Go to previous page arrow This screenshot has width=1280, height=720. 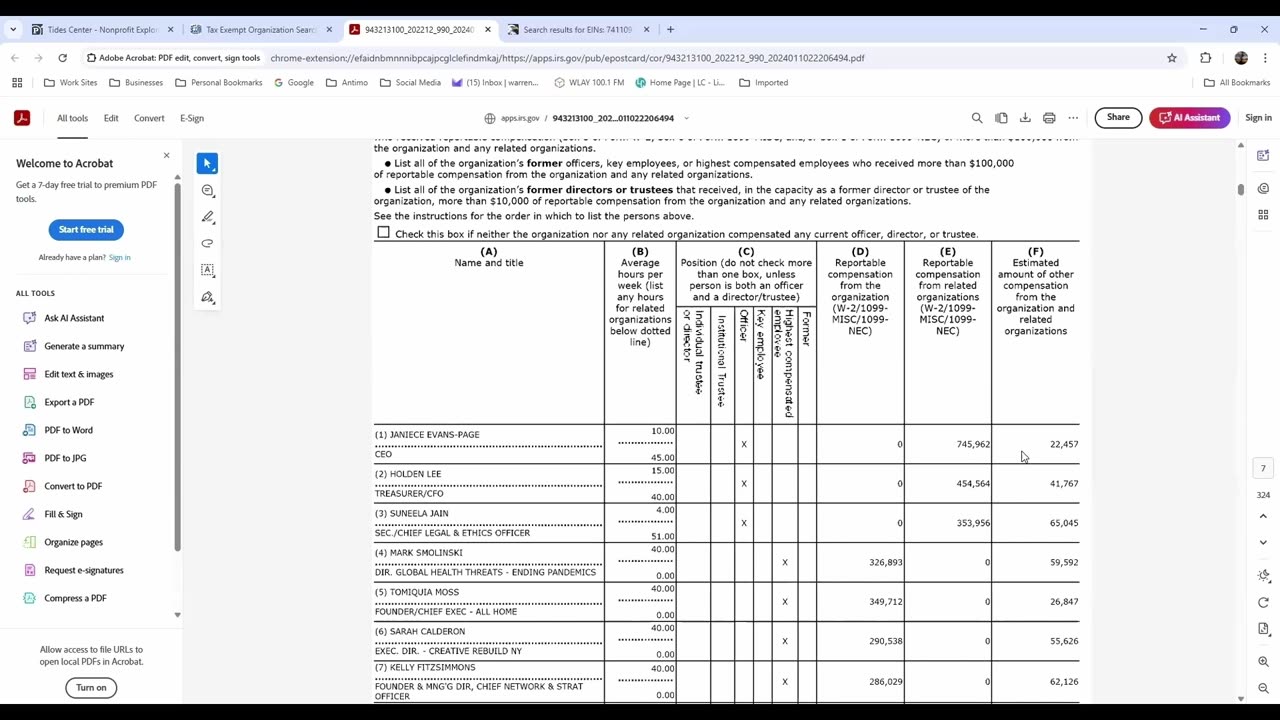(1263, 518)
